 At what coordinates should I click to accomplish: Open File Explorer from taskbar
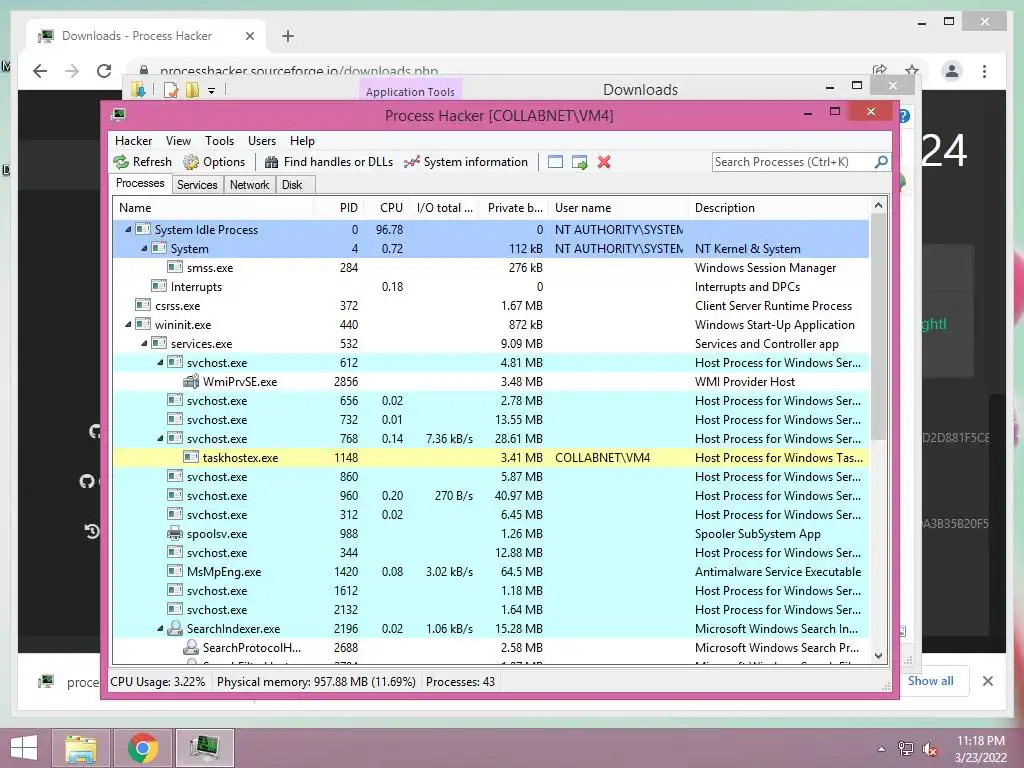pos(81,748)
